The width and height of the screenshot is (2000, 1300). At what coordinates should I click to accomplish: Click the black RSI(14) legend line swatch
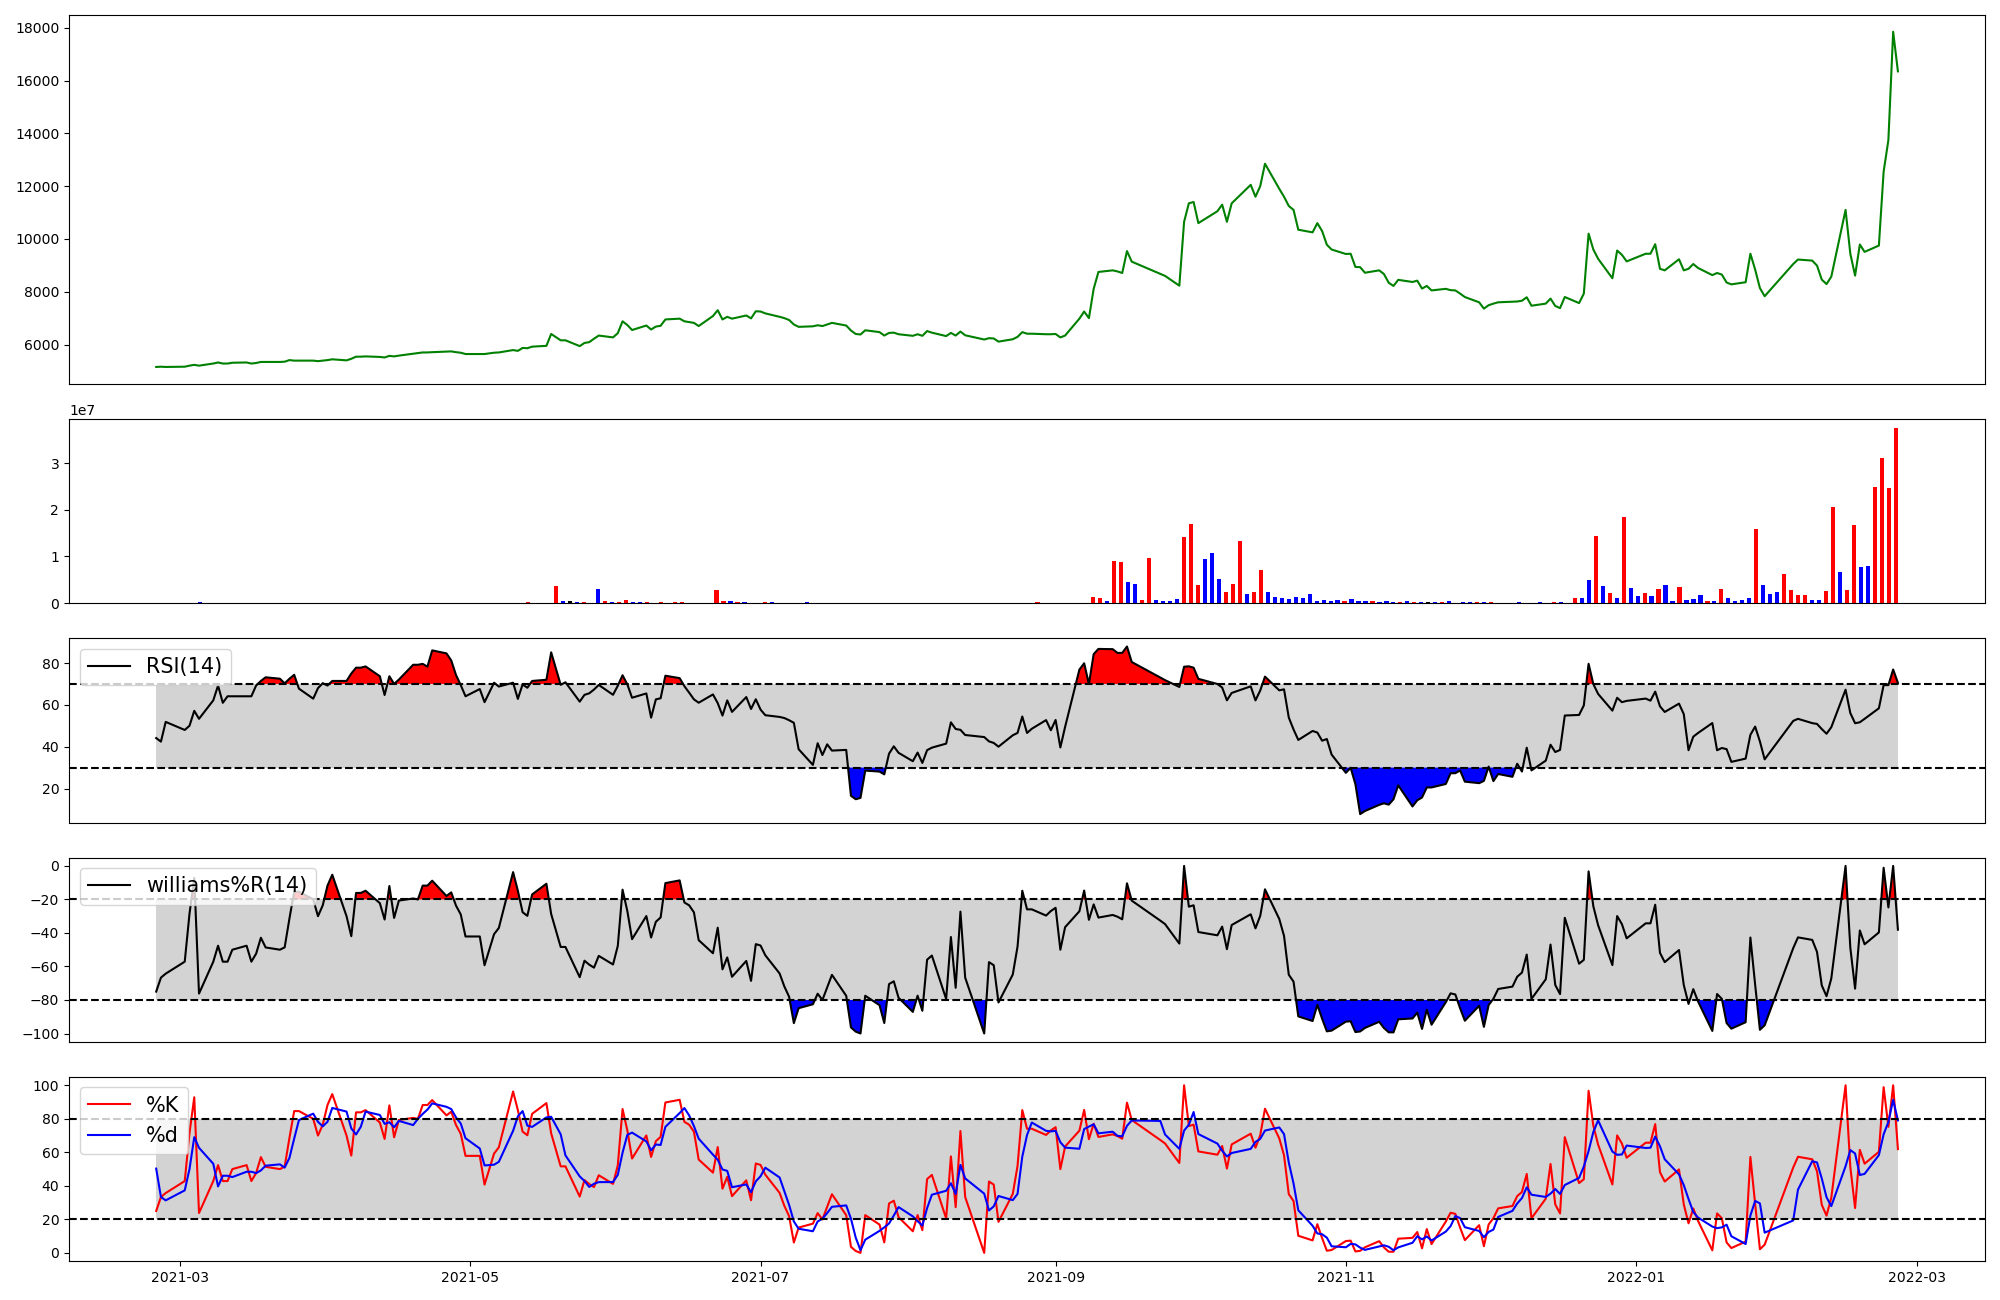coord(109,666)
